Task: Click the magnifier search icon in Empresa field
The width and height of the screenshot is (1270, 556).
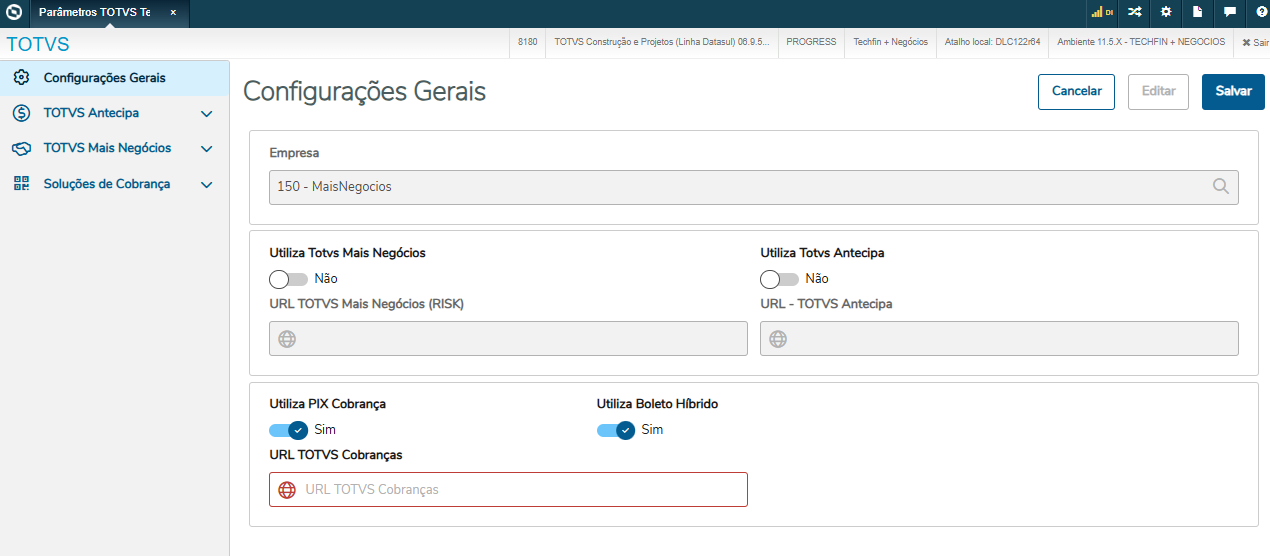Action: 1221,186
